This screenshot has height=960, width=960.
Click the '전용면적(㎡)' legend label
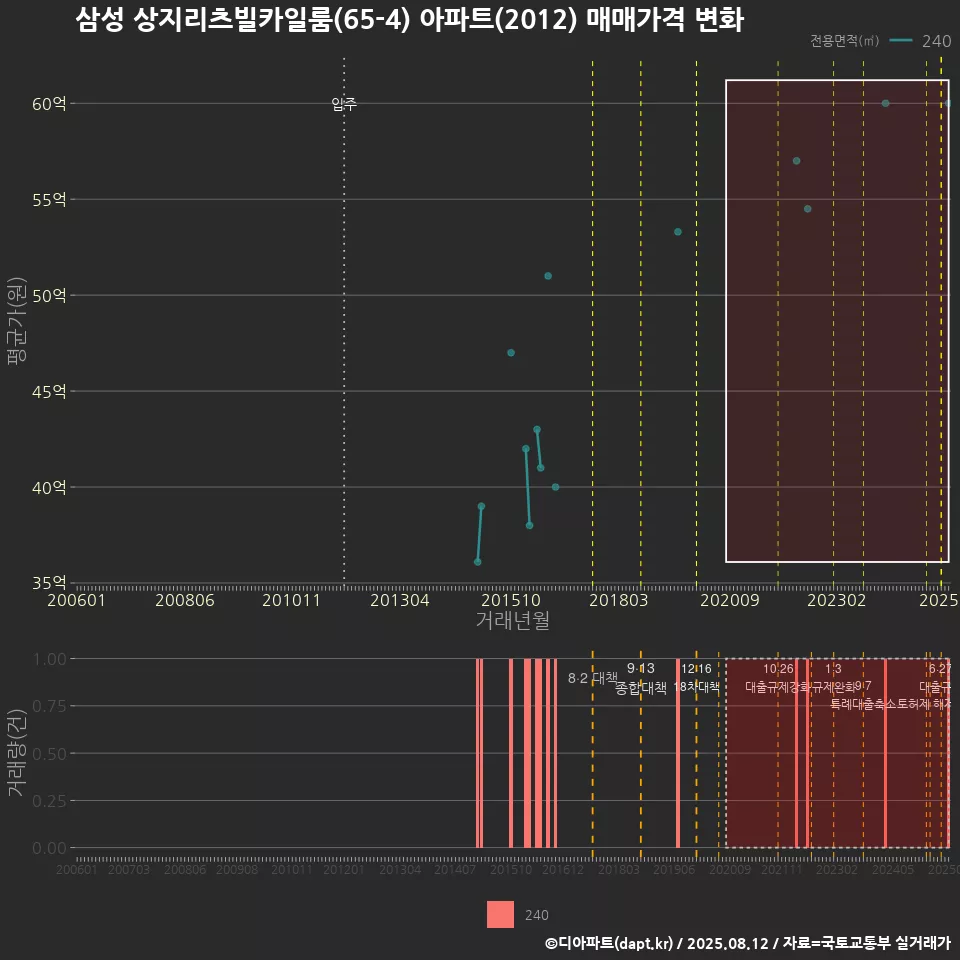click(844, 40)
